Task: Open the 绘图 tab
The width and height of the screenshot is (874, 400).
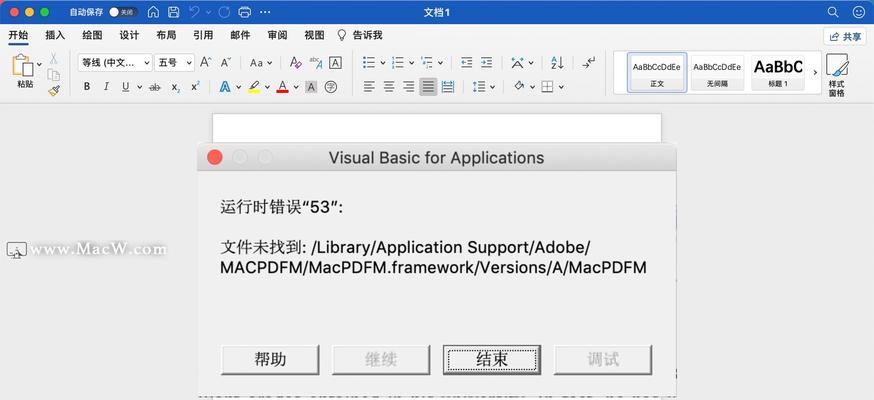Action: (92, 35)
